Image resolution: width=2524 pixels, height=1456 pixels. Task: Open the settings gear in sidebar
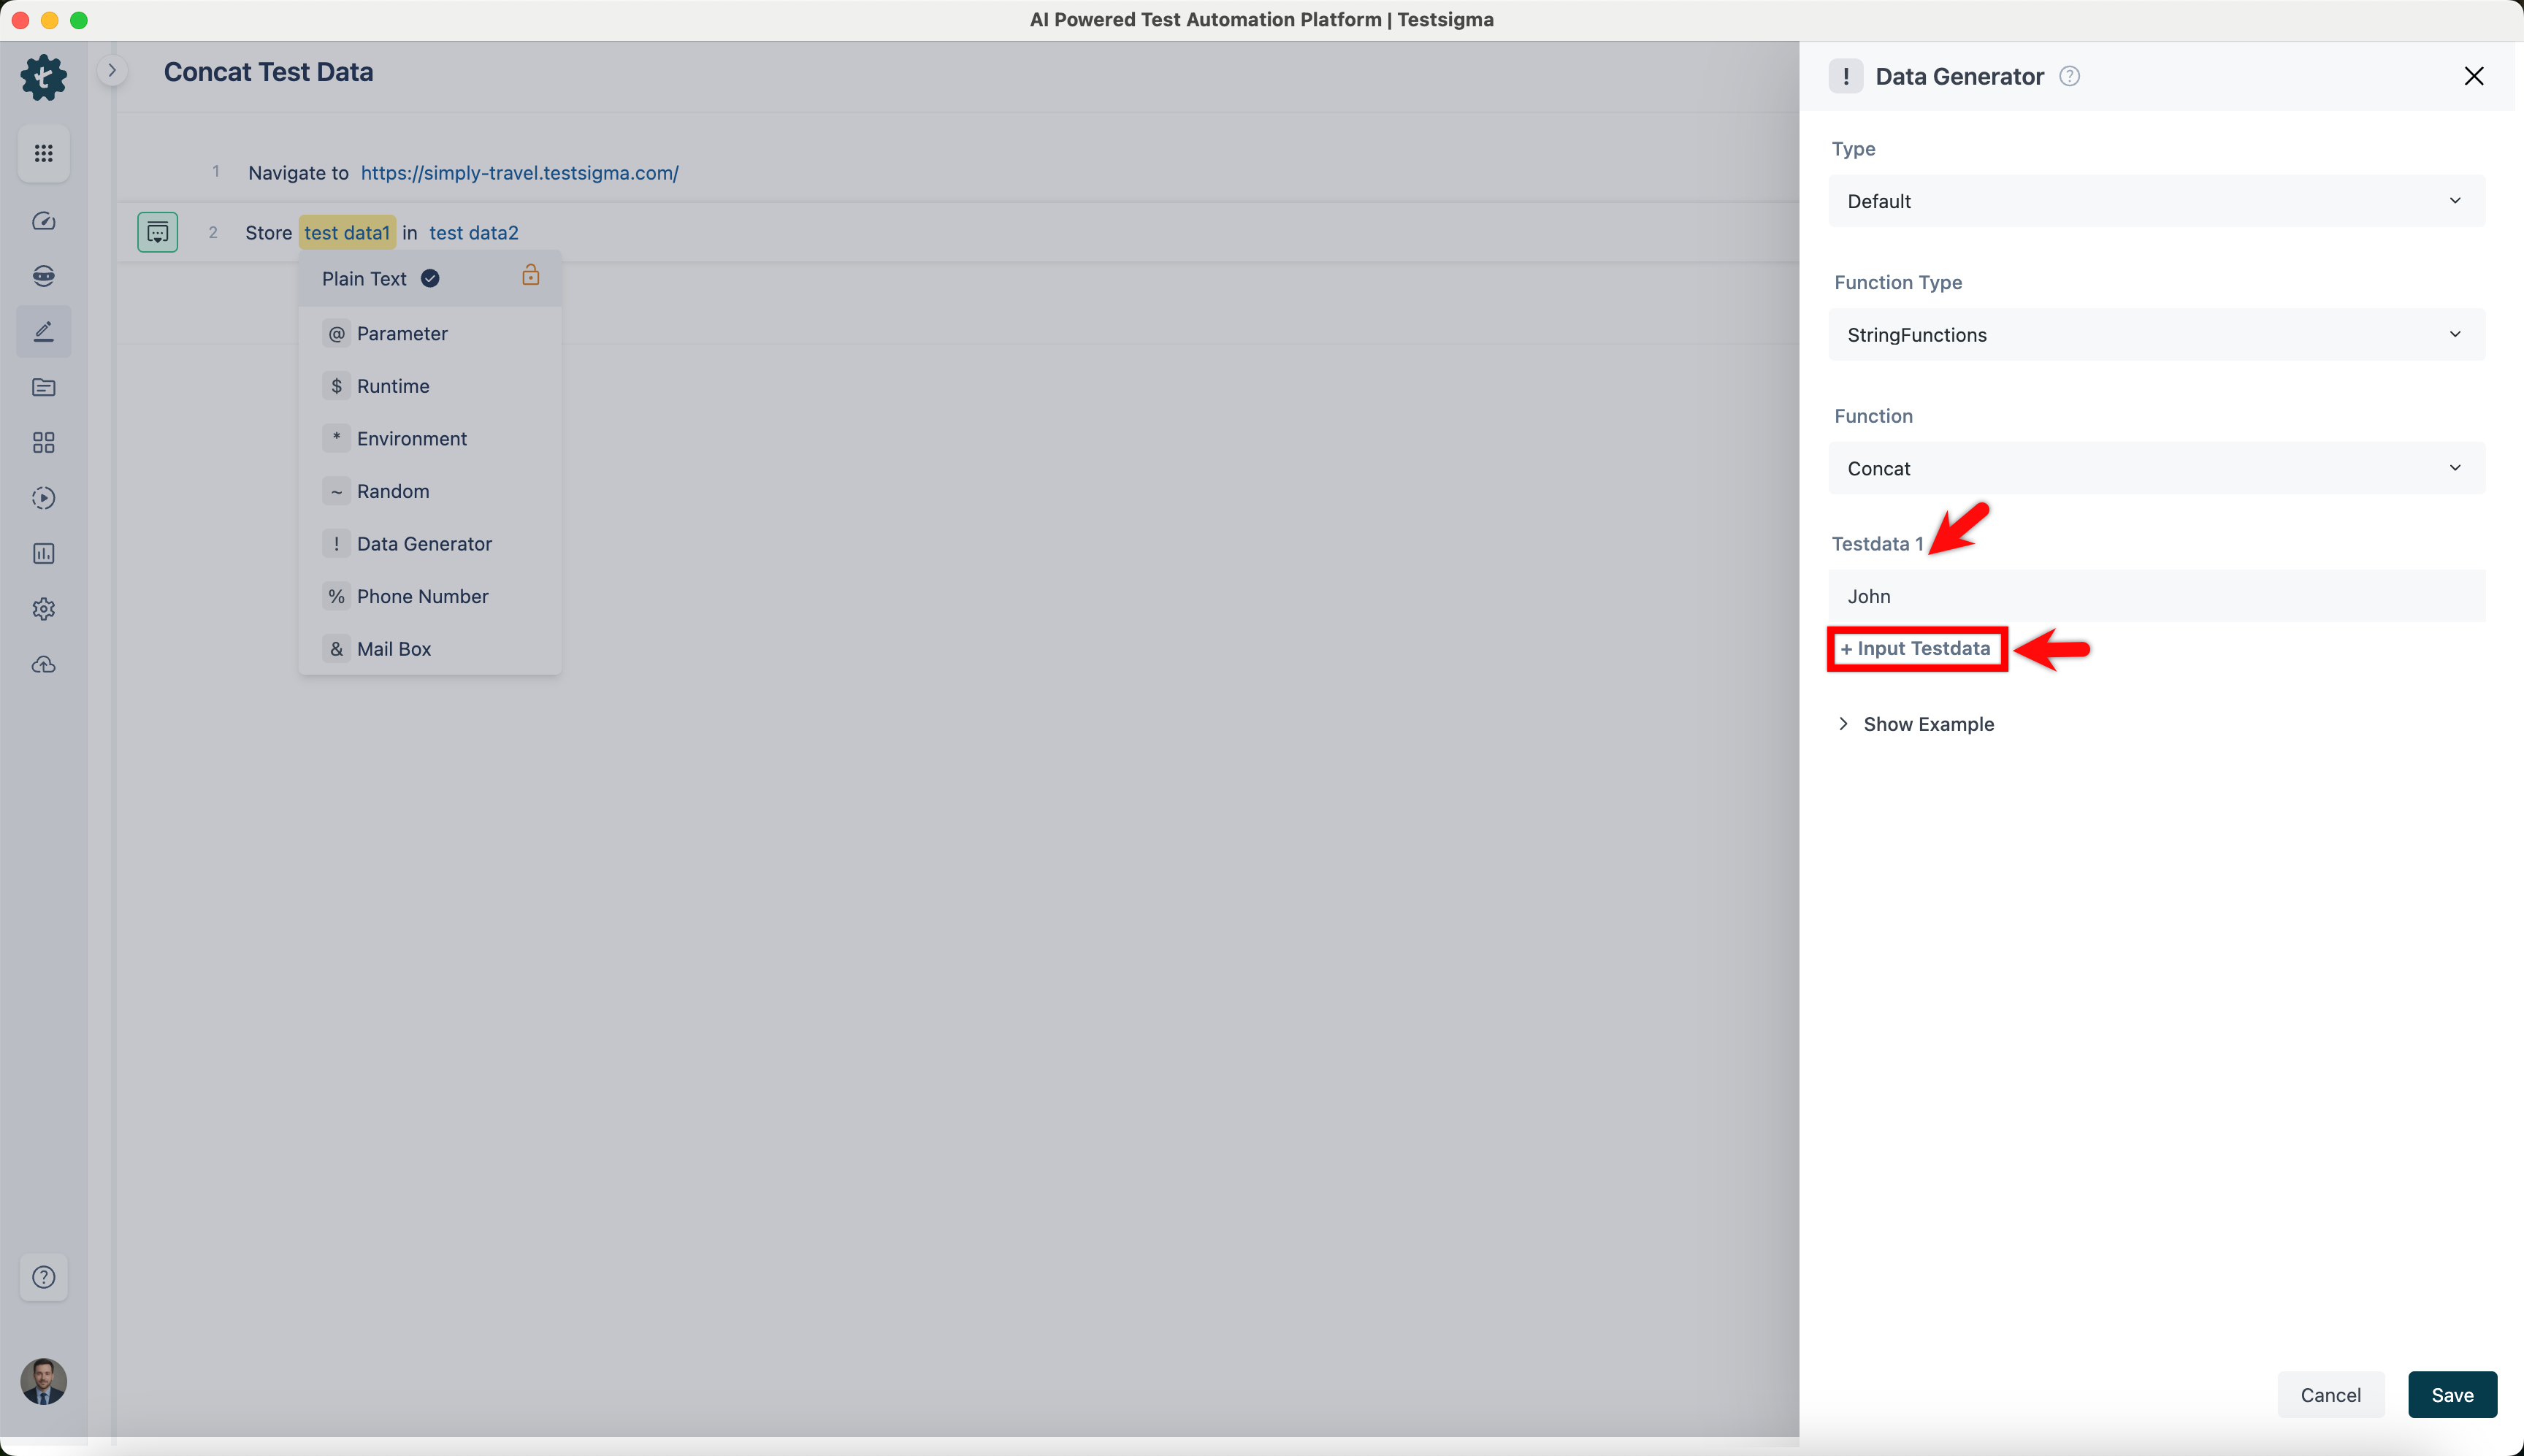[x=43, y=609]
